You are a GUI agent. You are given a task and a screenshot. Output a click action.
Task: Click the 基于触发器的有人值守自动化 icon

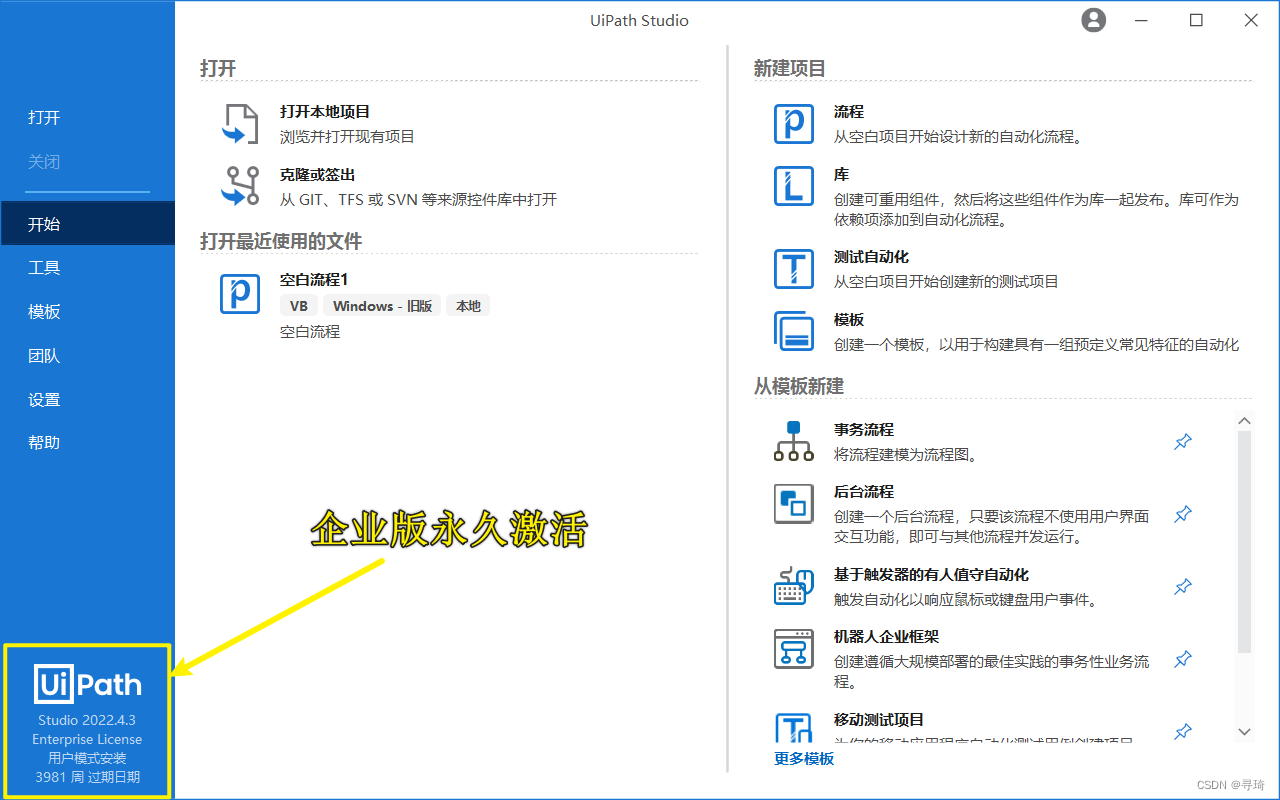tap(794, 586)
